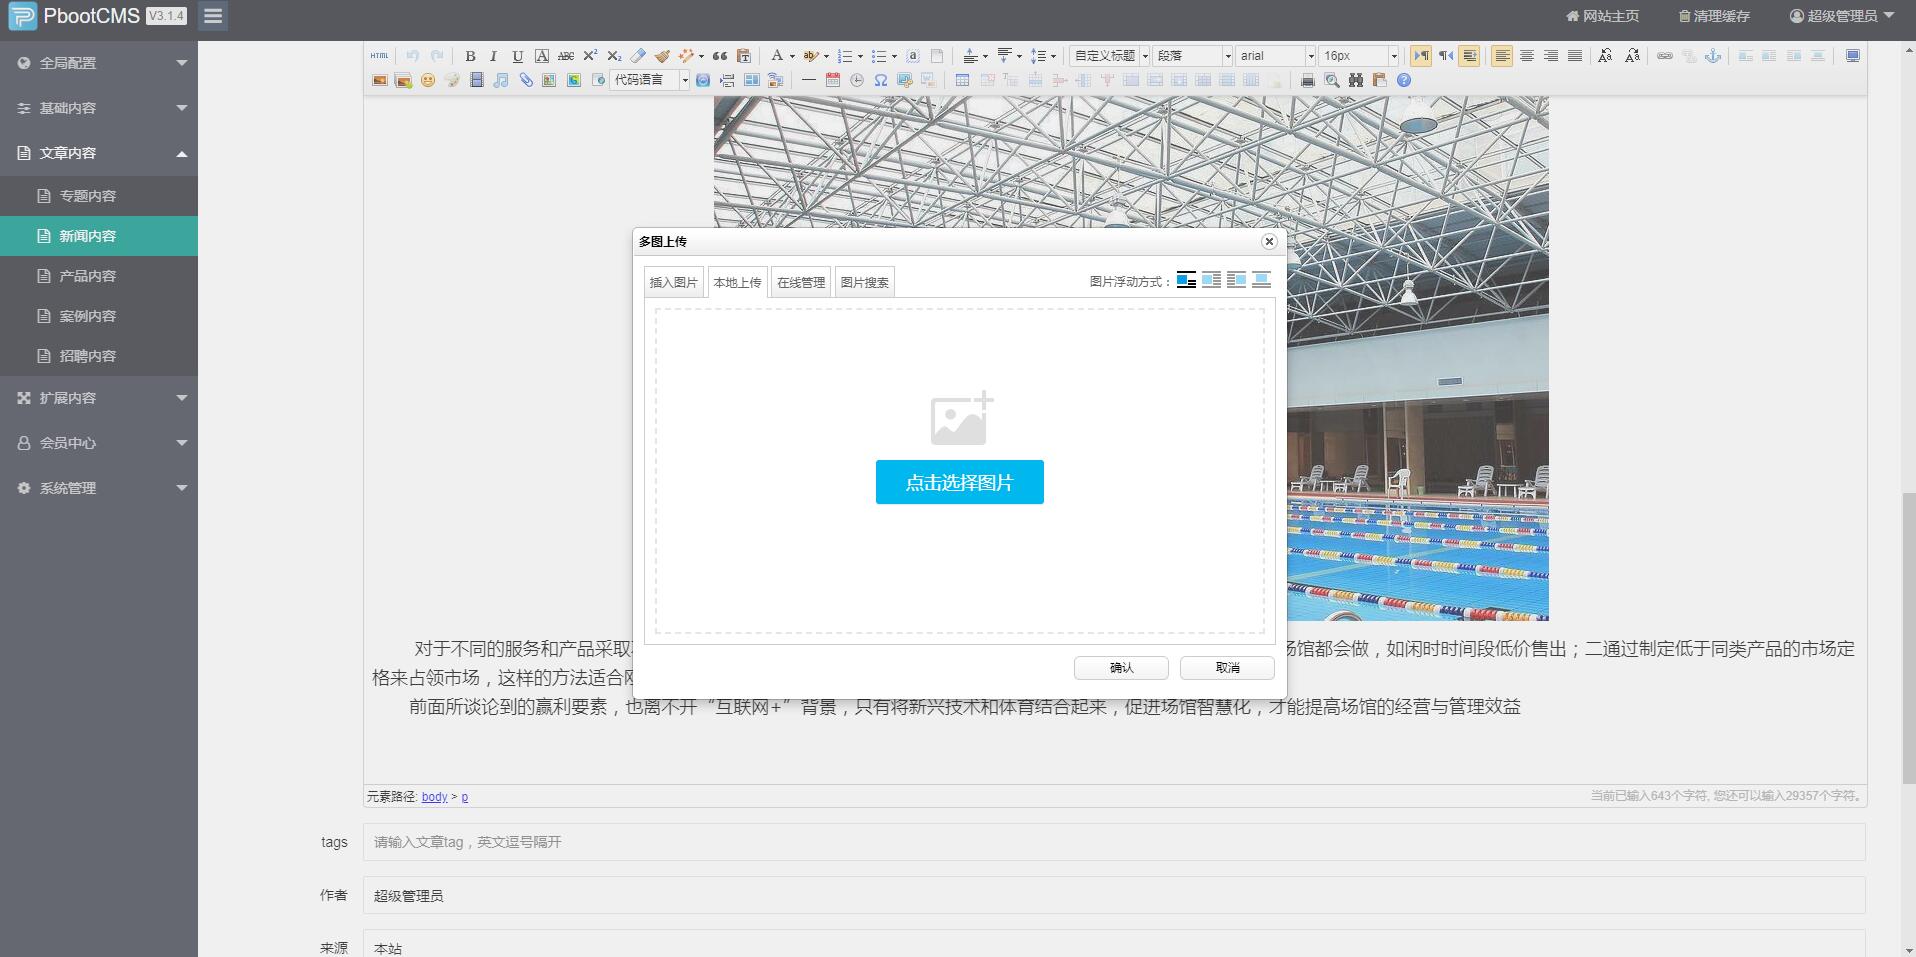Open the arial font family dropdown

click(x=1273, y=56)
